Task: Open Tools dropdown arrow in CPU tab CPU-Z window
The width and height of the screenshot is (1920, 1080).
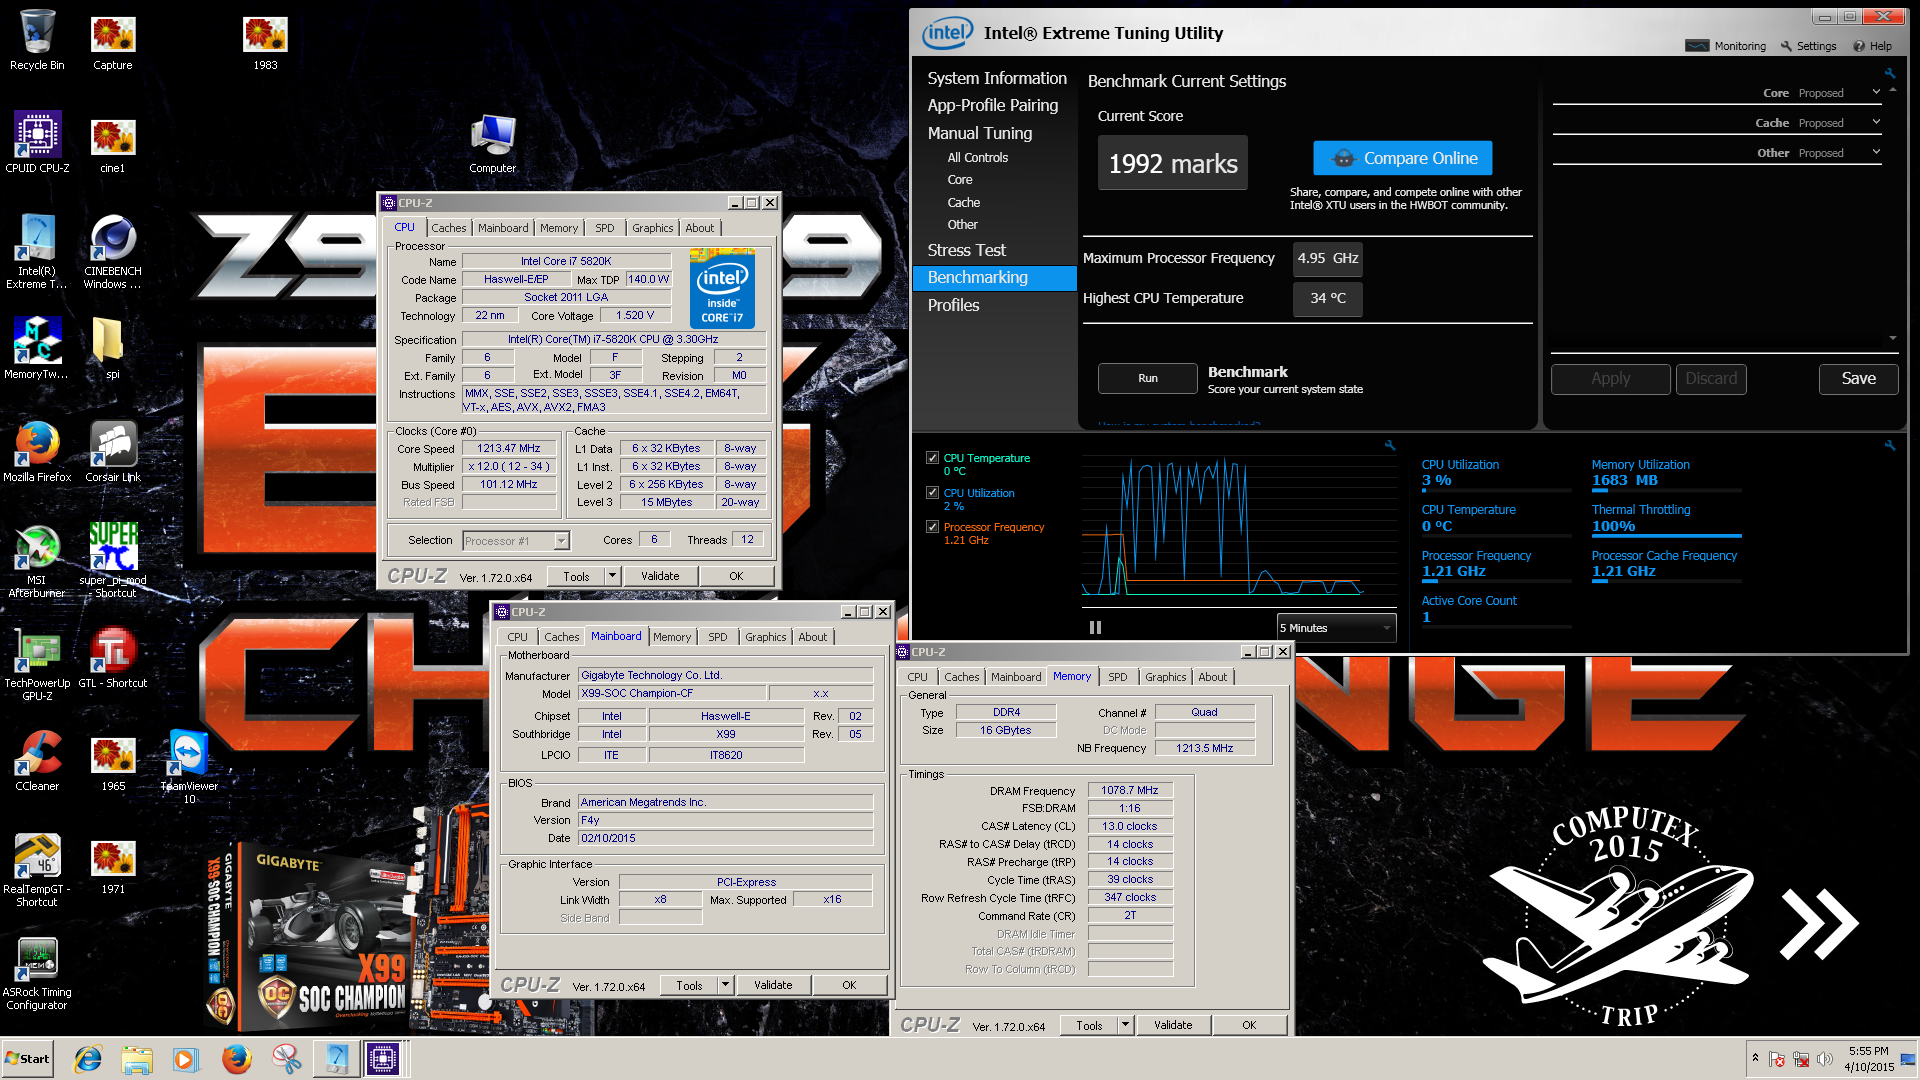Action: coord(612,576)
